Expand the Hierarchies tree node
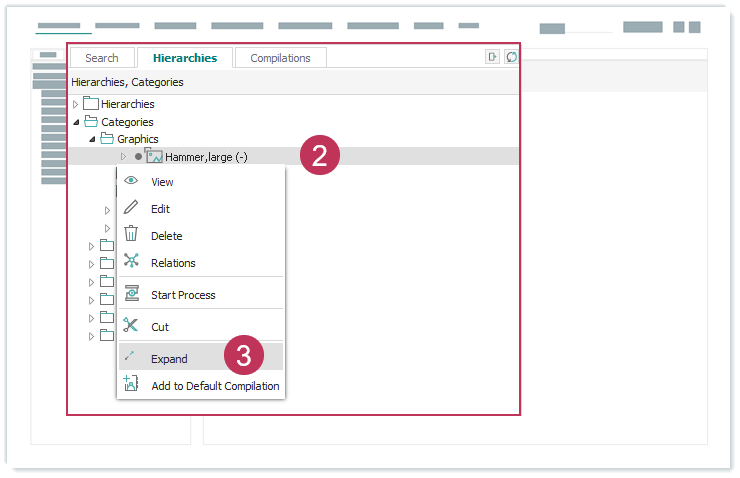Screen dimensions: 740x478 coord(75,104)
